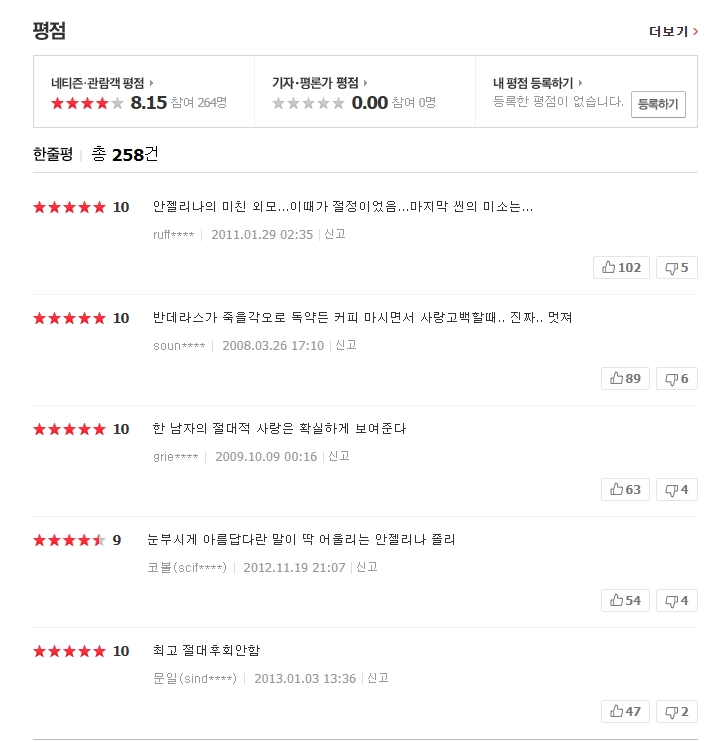Downvote the grie**** review with 4 dislikes
The image size is (726, 742).
pos(677,490)
